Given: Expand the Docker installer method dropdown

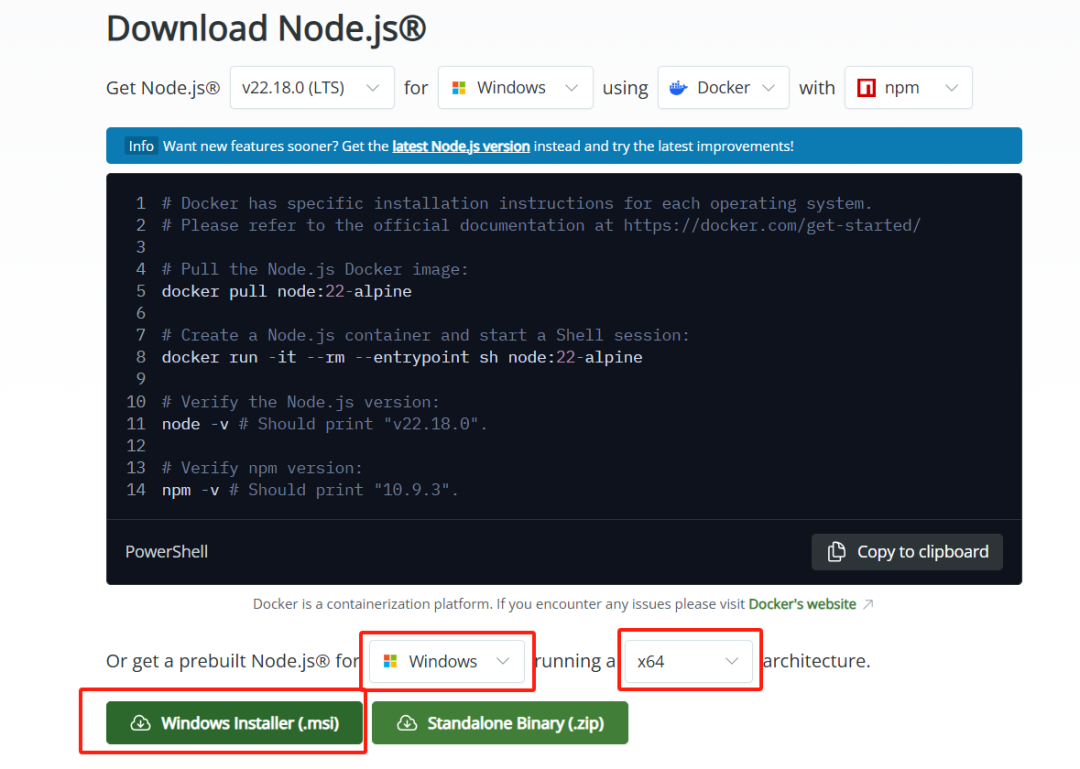Looking at the screenshot, I should pyautogui.click(x=722, y=88).
